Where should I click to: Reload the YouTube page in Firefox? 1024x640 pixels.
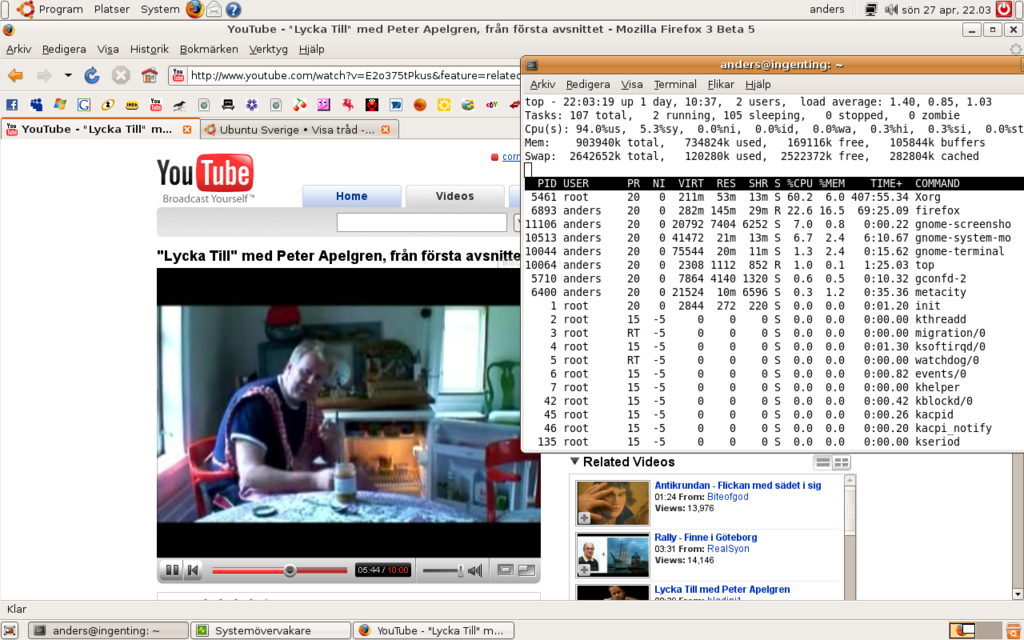92,76
